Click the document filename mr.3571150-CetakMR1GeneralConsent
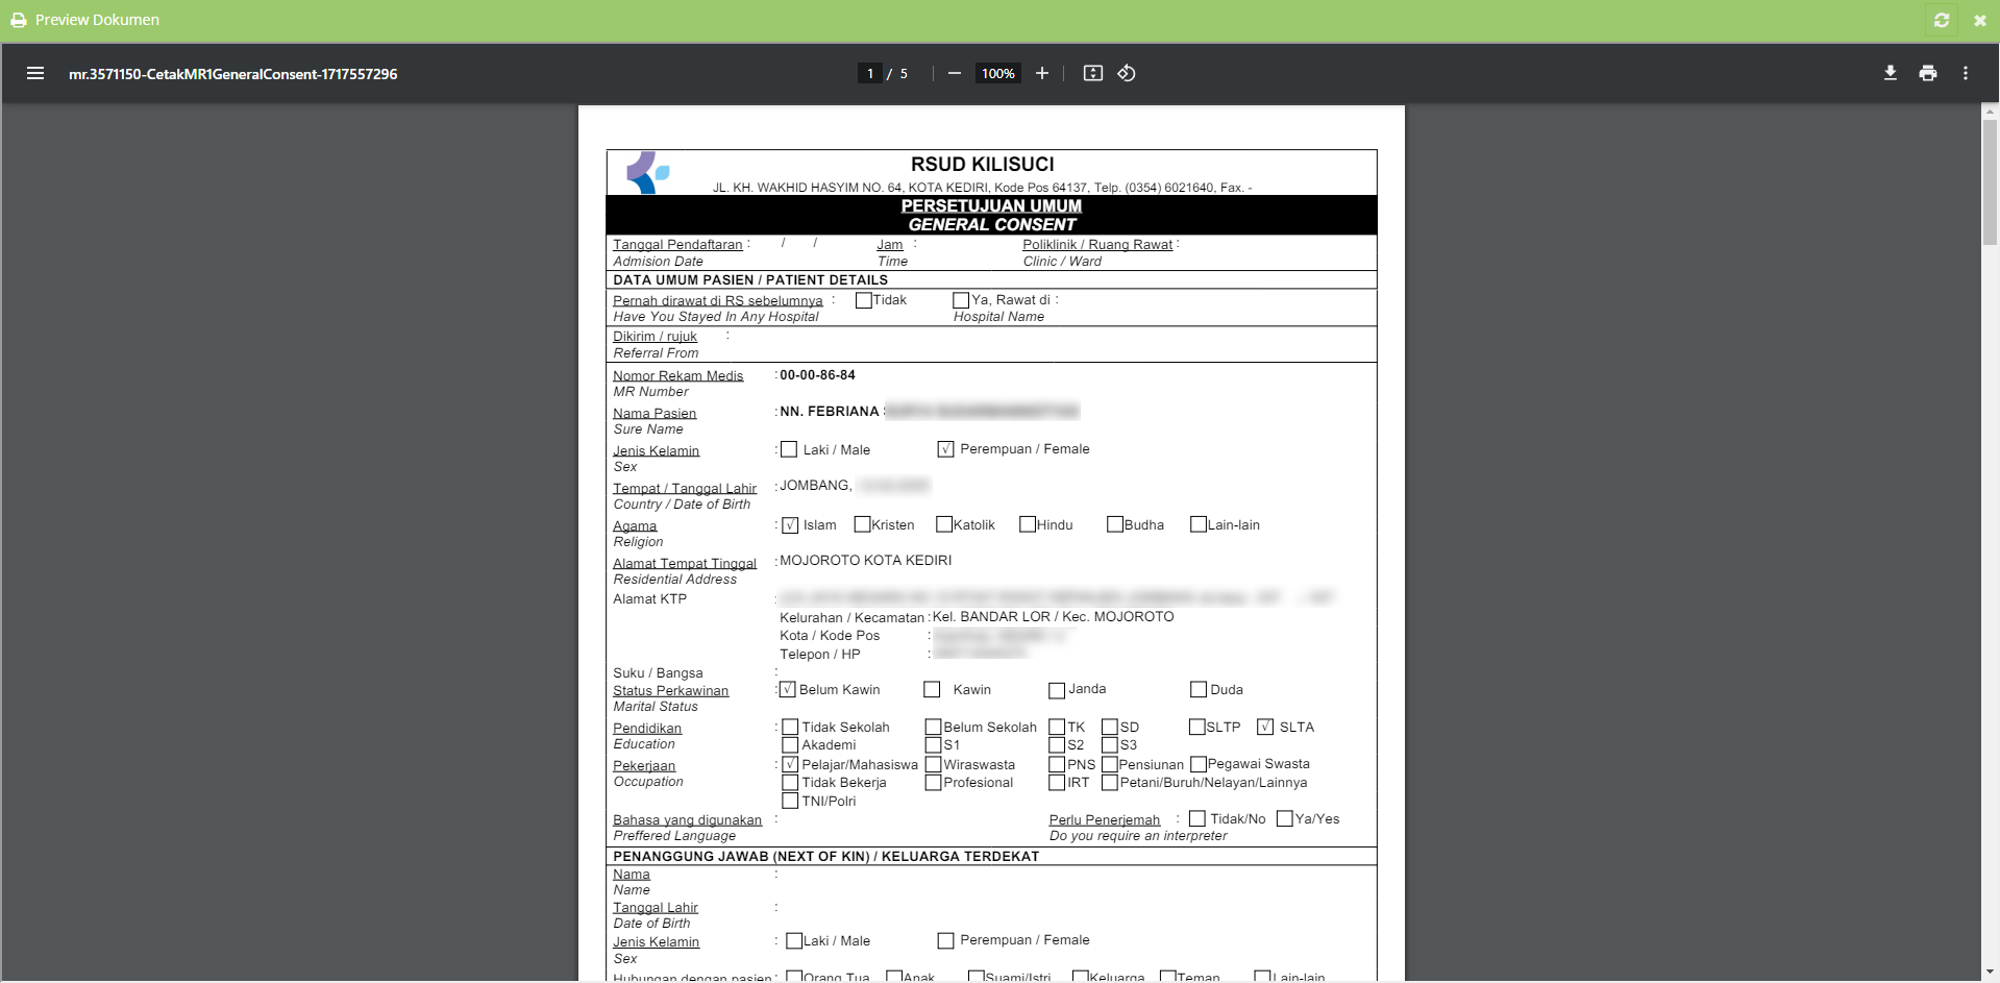 pyautogui.click(x=233, y=74)
